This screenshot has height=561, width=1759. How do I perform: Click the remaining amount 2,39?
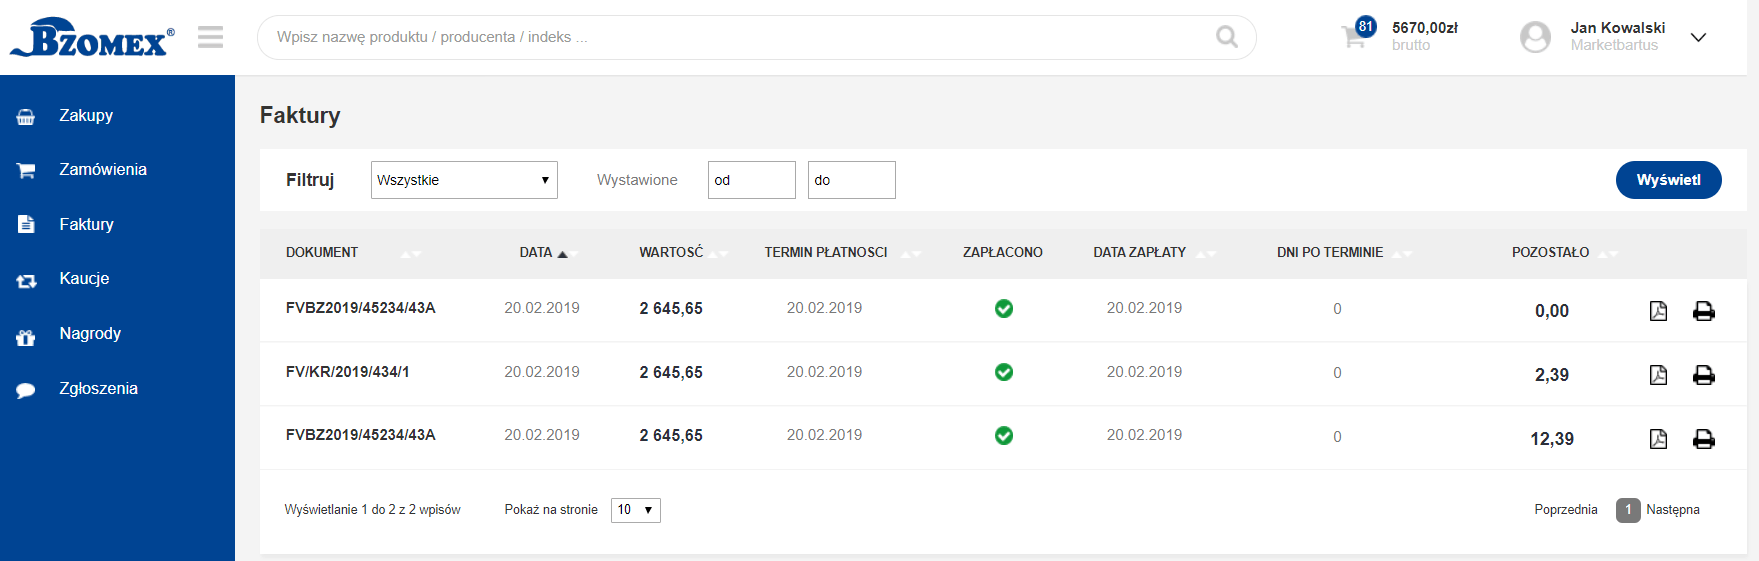pos(1552,375)
